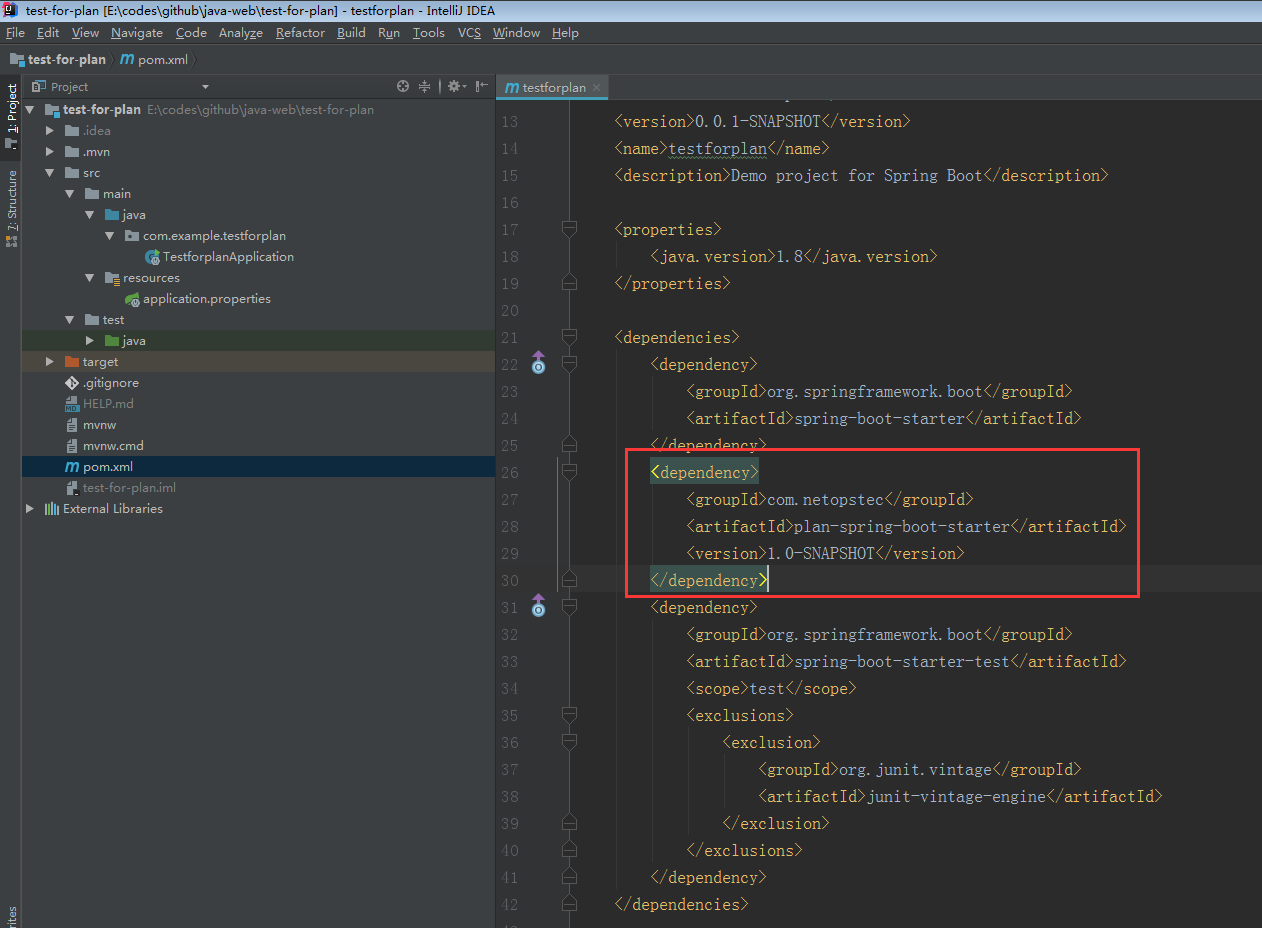The image size is (1262, 928).
Task: Expand the .idea folder
Action: coord(51,131)
